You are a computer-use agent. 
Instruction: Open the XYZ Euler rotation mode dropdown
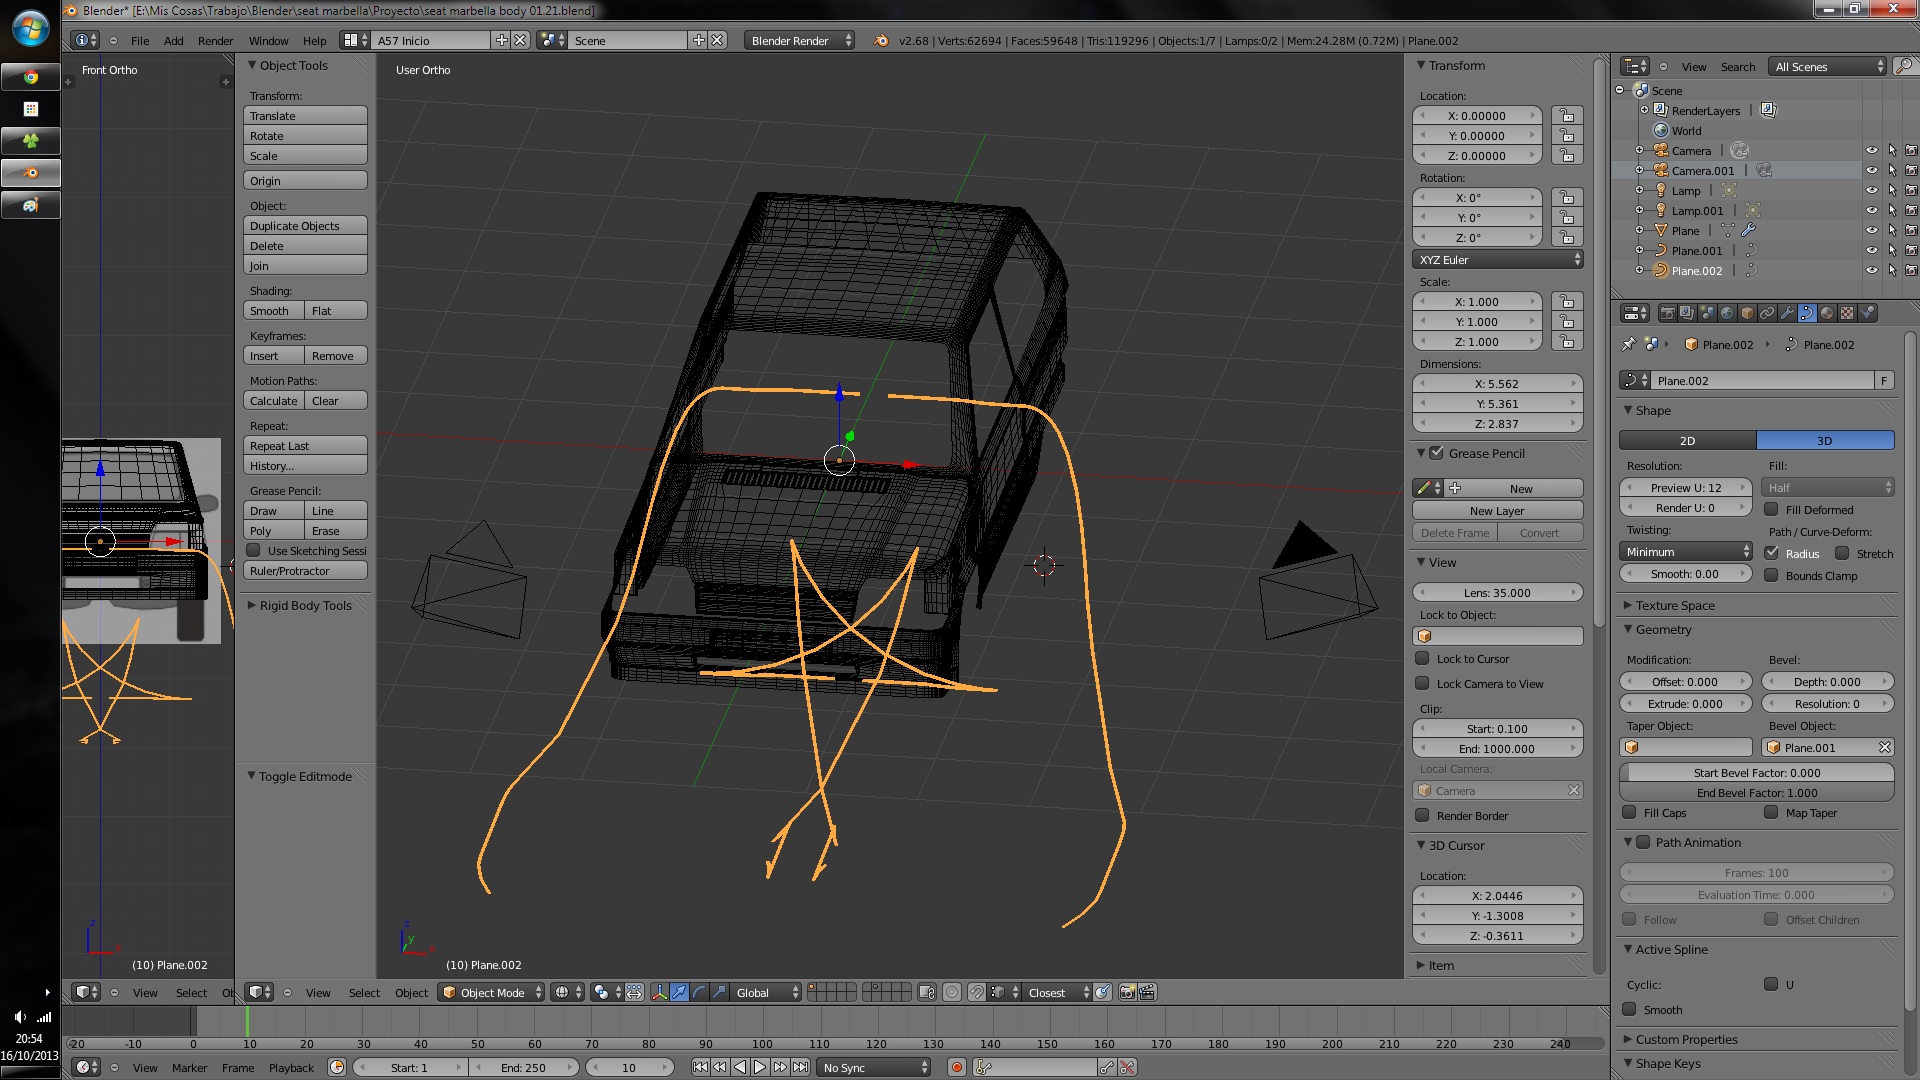[1497, 260]
